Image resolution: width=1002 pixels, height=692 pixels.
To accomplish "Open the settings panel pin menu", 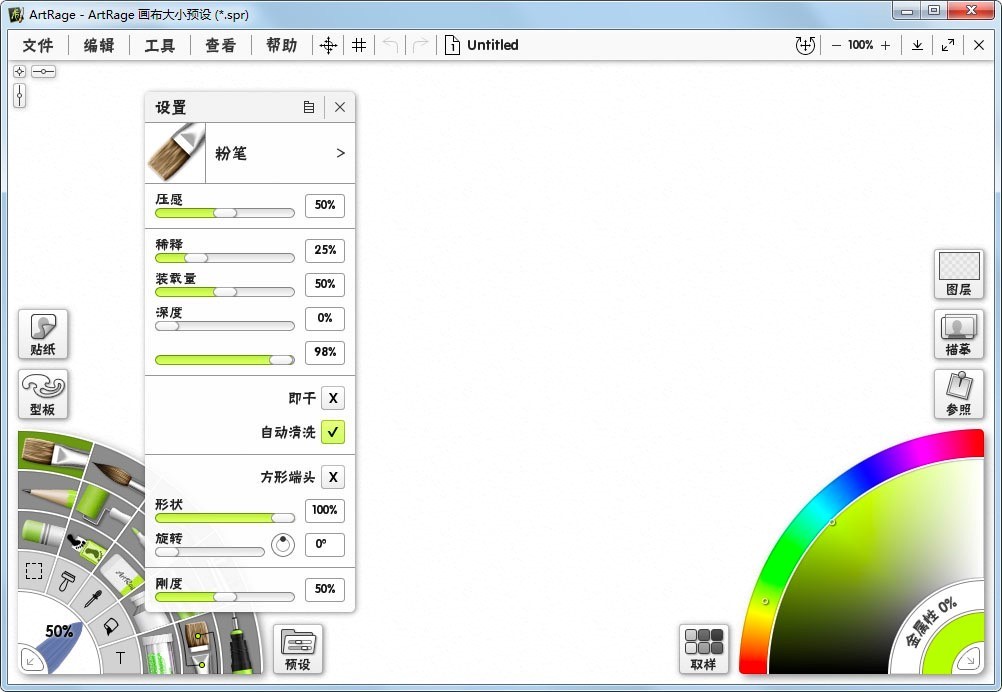I will [x=309, y=107].
